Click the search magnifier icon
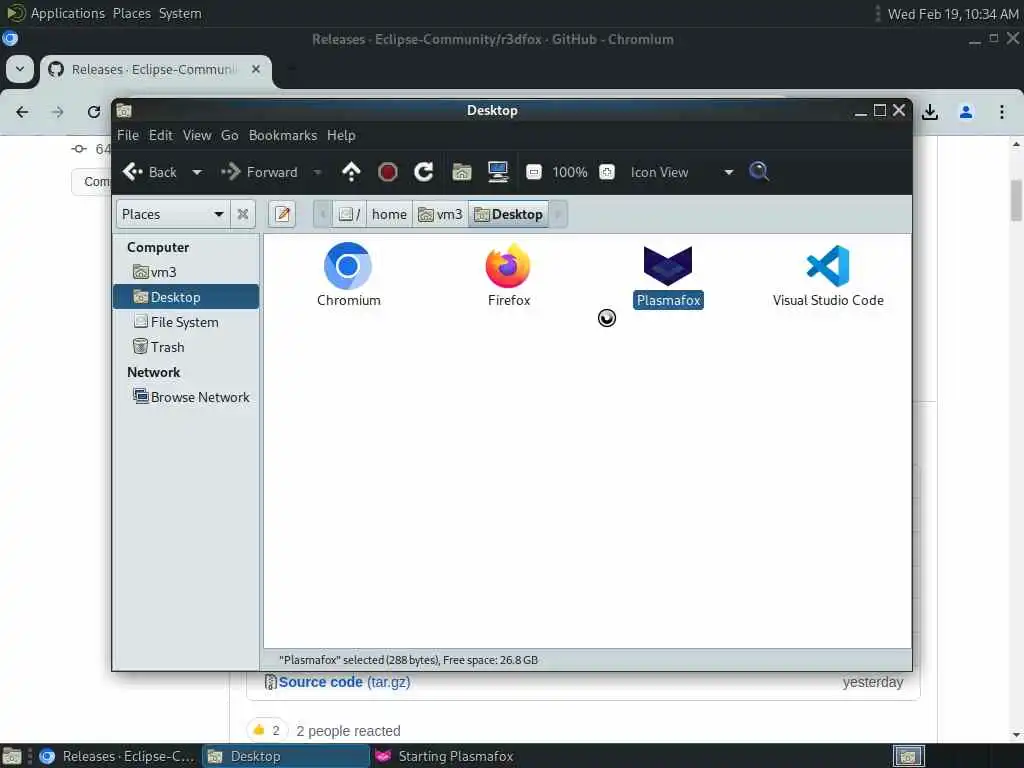The width and height of the screenshot is (1024, 768). (759, 172)
